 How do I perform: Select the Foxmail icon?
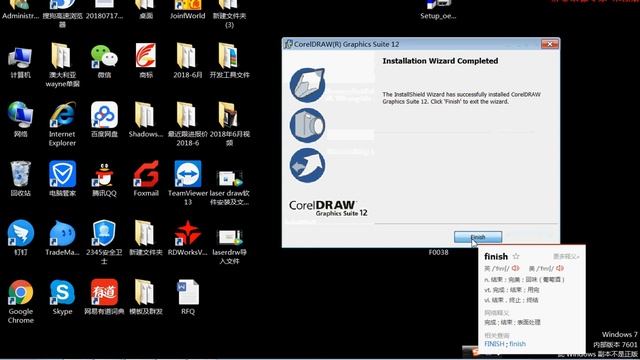(146, 178)
